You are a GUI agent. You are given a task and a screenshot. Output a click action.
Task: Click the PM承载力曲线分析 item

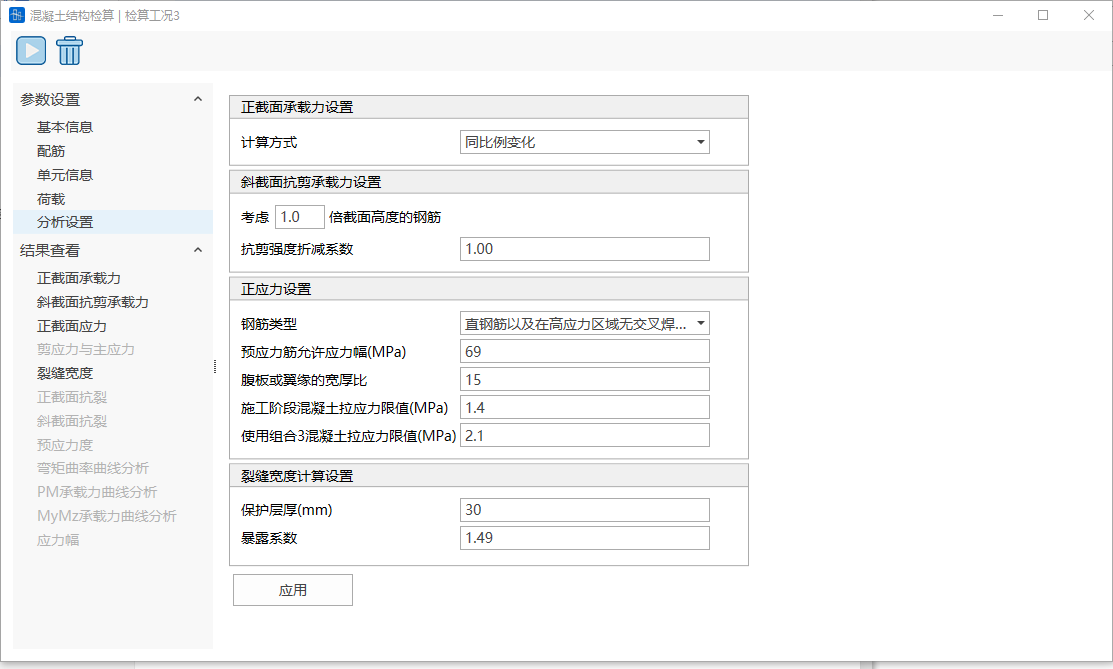point(97,492)
